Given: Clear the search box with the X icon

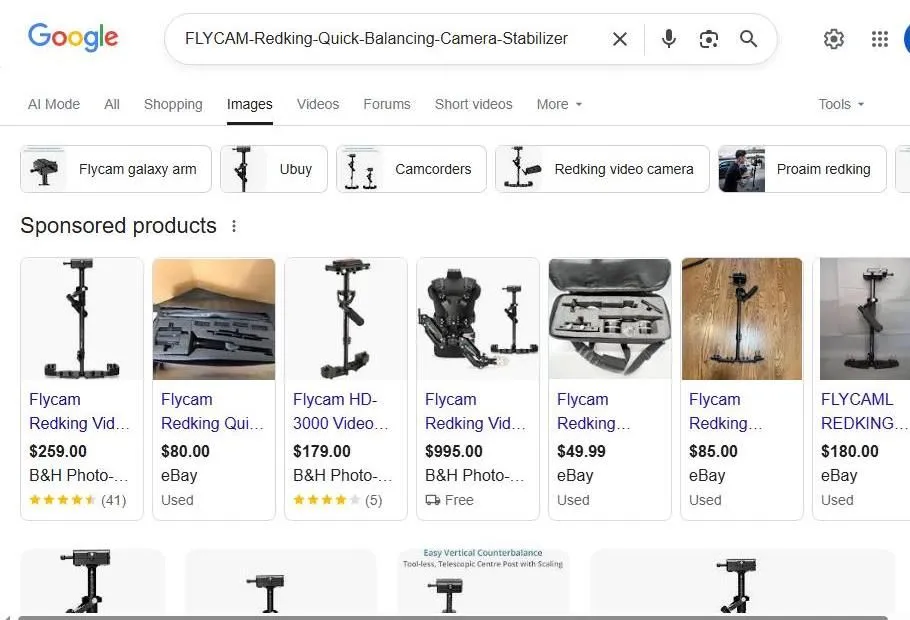Looking at the screenshot, I should [620, 39].
